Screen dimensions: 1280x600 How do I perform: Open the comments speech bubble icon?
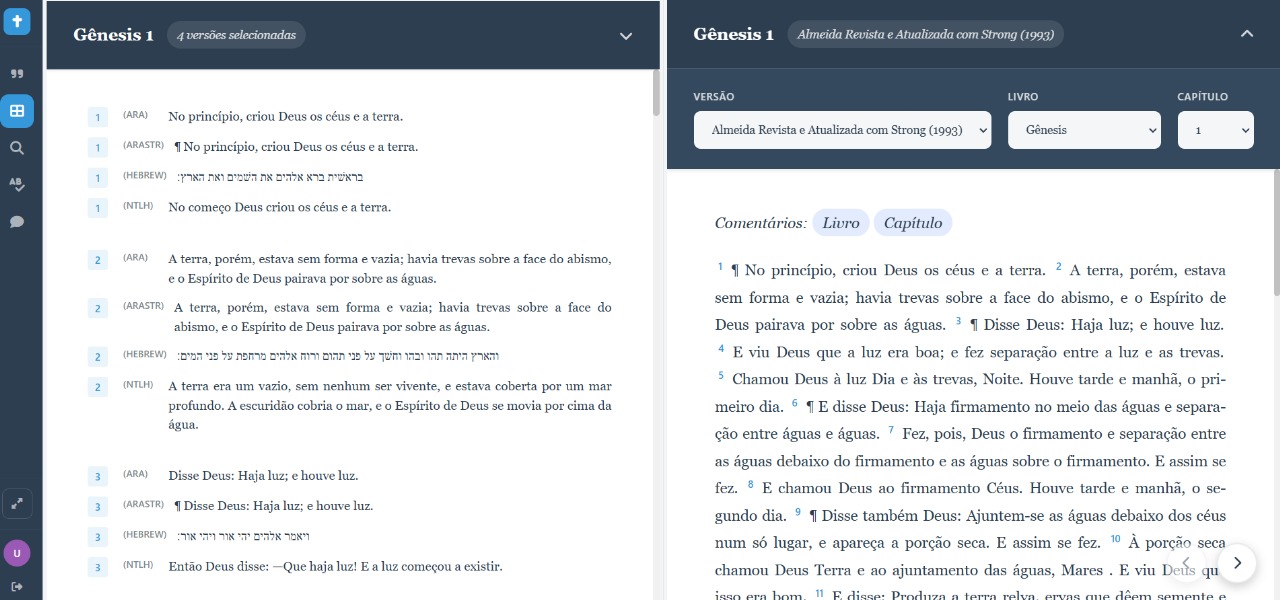click(17, 222)
